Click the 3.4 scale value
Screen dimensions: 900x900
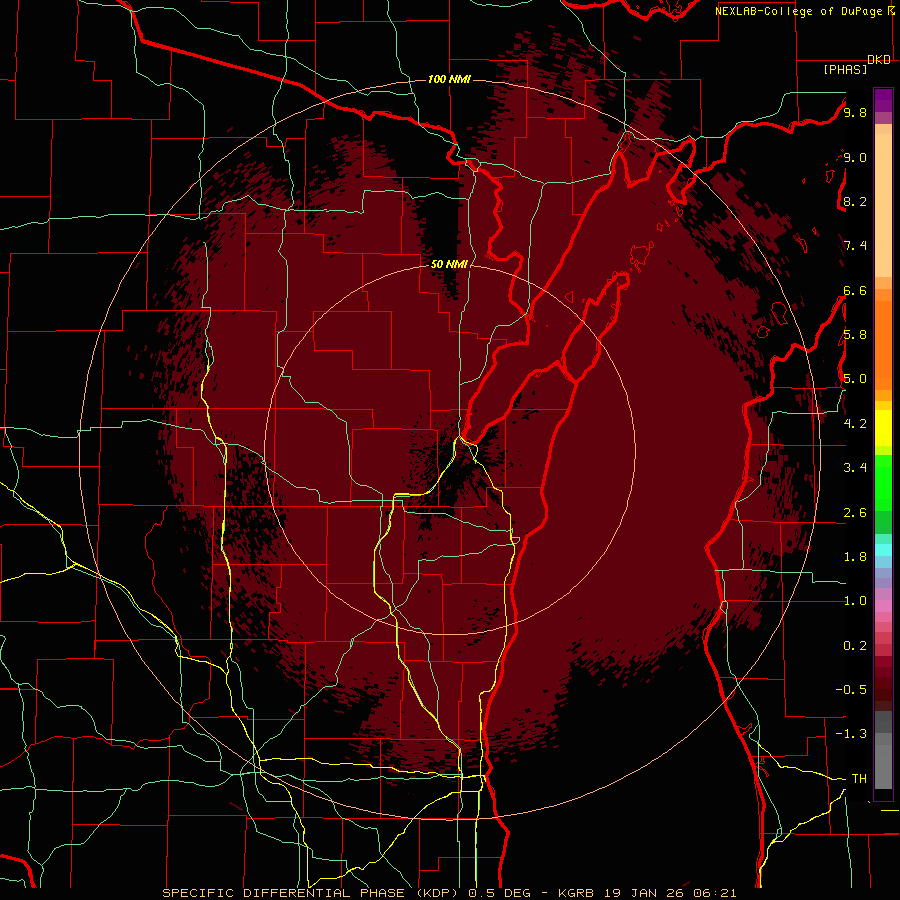pyautogui.click(x=855, y=468)
